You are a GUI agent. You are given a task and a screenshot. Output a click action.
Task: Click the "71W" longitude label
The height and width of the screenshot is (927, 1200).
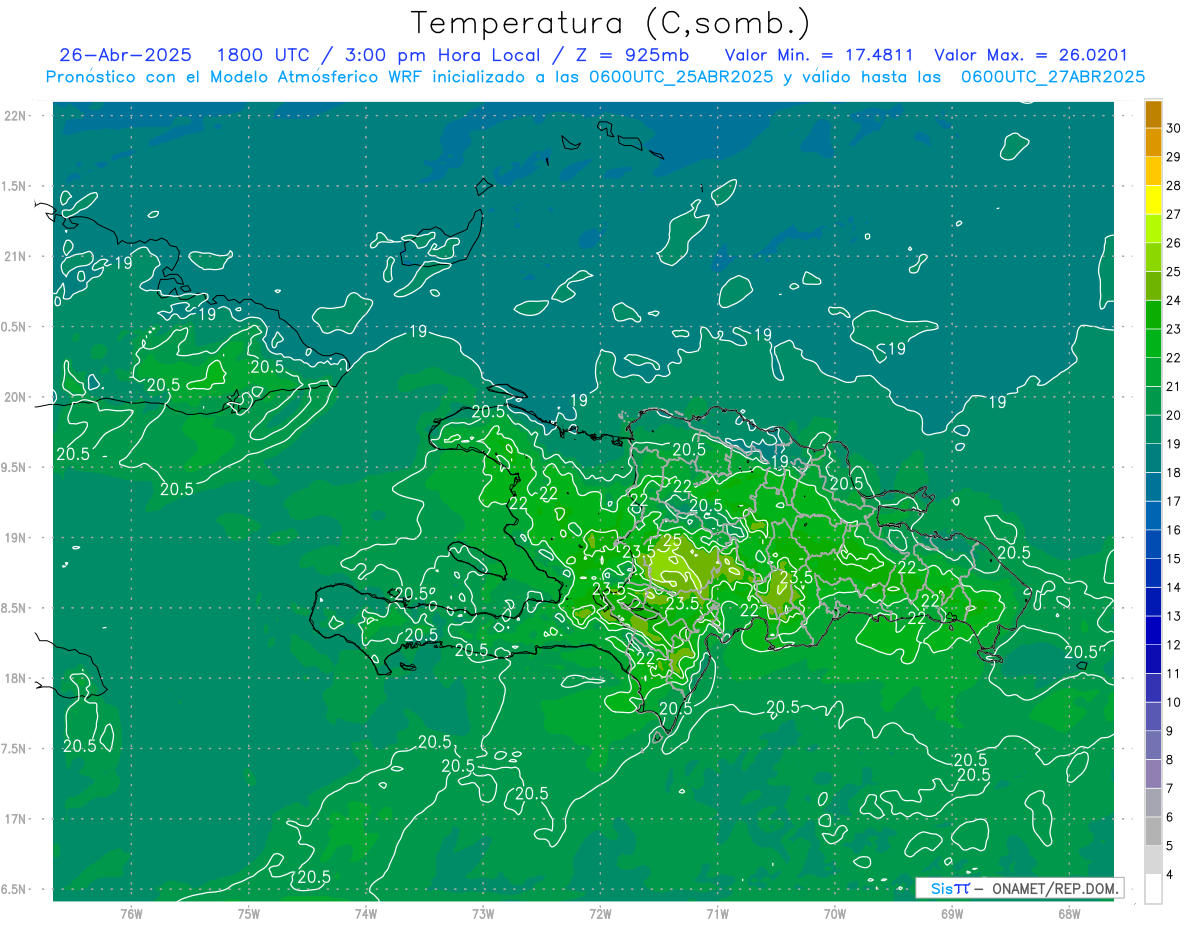717,914
